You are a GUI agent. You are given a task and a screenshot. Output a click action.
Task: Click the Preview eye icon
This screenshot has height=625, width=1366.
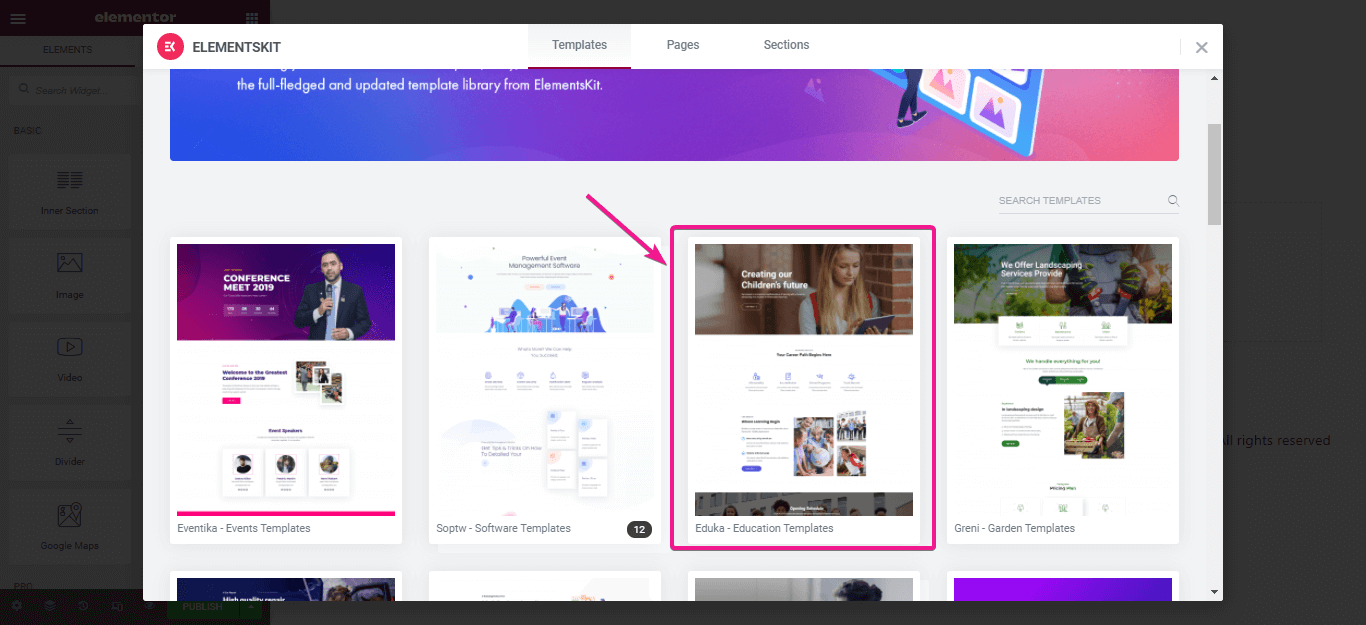pos(150,606)
